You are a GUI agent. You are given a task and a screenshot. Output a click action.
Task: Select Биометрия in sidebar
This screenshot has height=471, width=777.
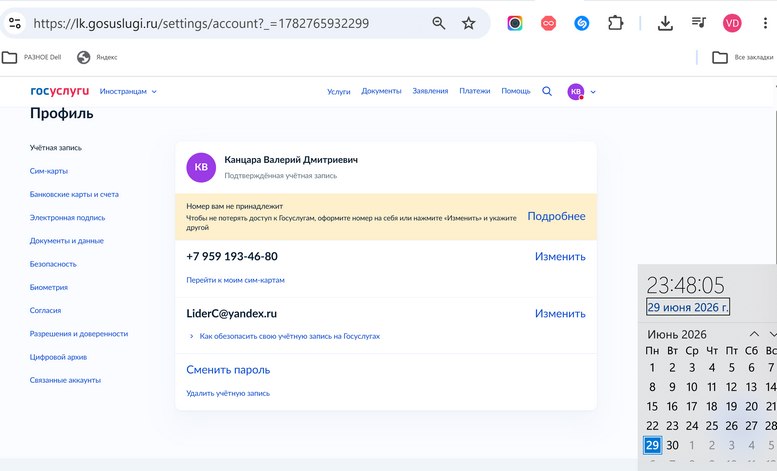click(x=49, y=288)
